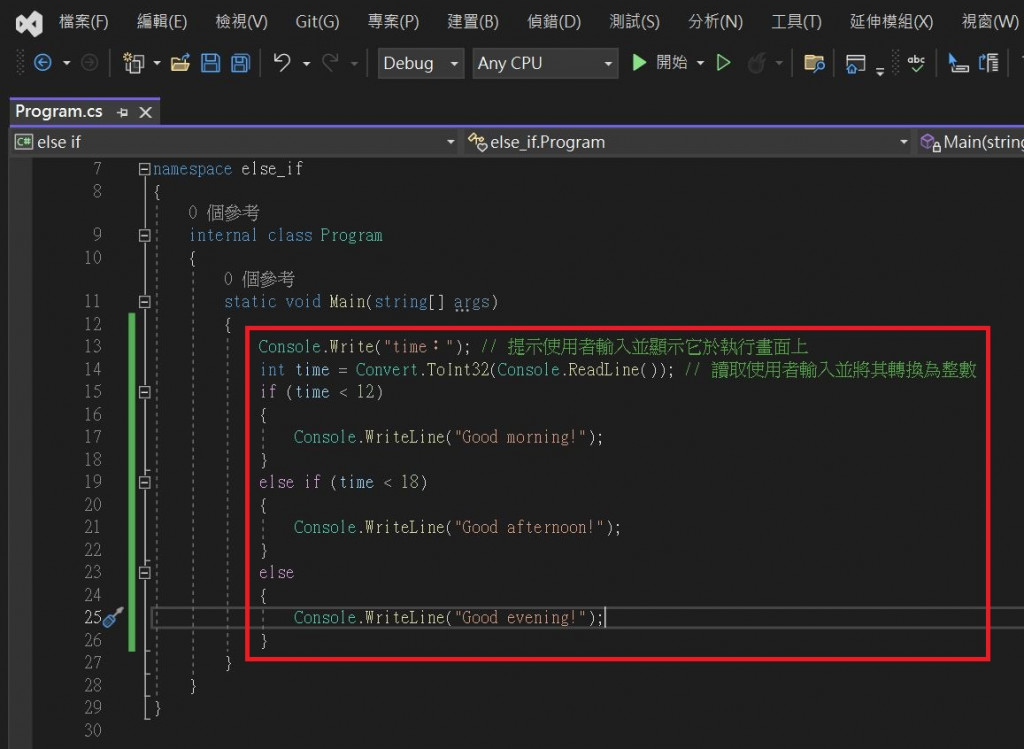
Task: Open the 檔案(F) menu
Action: [x=84, y=22]
